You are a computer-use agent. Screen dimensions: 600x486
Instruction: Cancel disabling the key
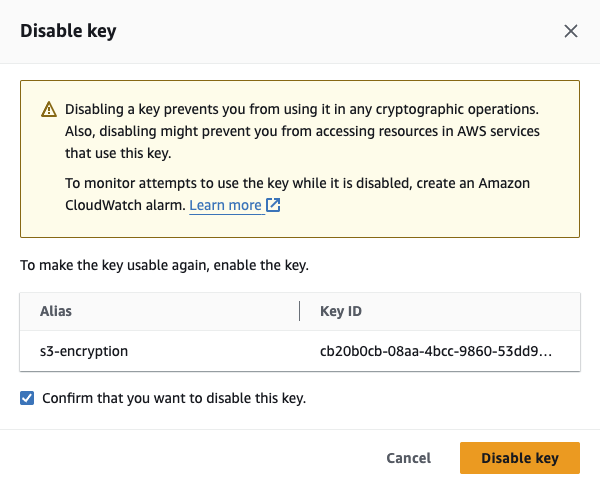click(408, 458)
